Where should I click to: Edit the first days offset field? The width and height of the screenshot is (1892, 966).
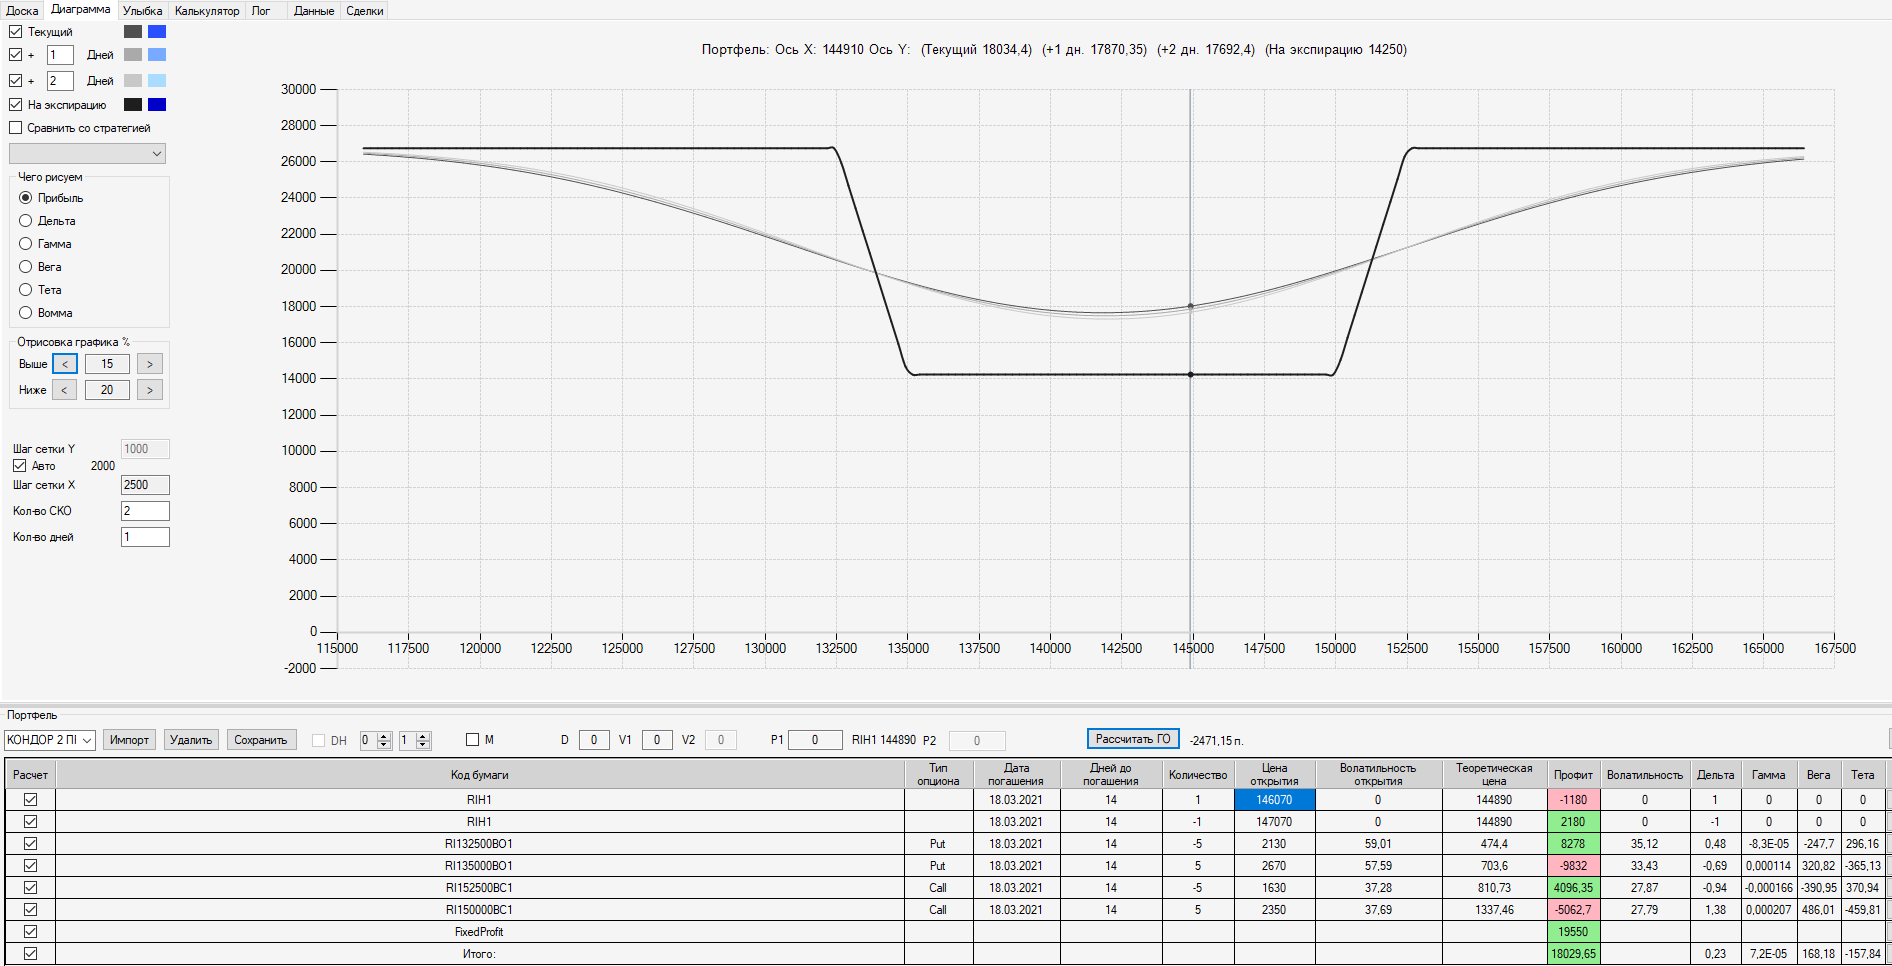60,55
